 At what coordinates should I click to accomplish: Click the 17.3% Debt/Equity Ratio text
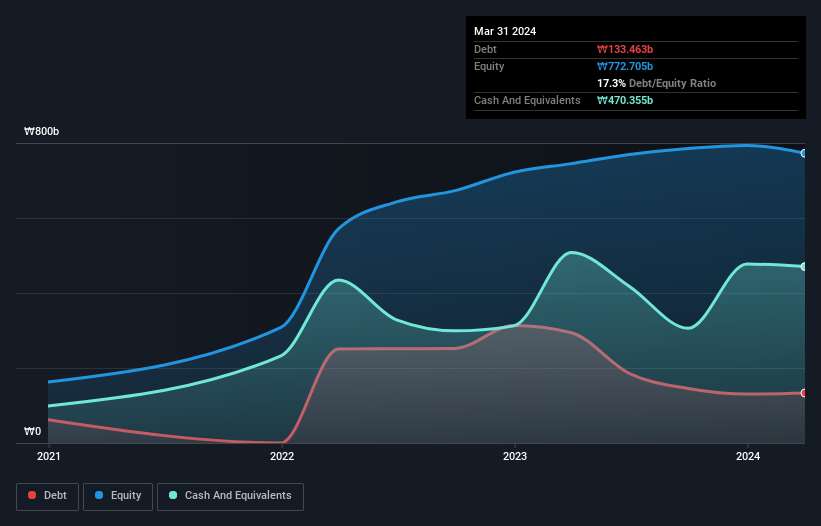(657, 83)
